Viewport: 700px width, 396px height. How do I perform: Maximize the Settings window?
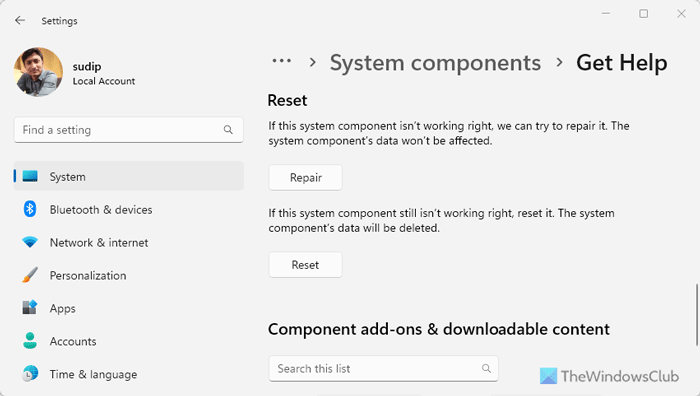pyautogui.click(x=643, y=14)
